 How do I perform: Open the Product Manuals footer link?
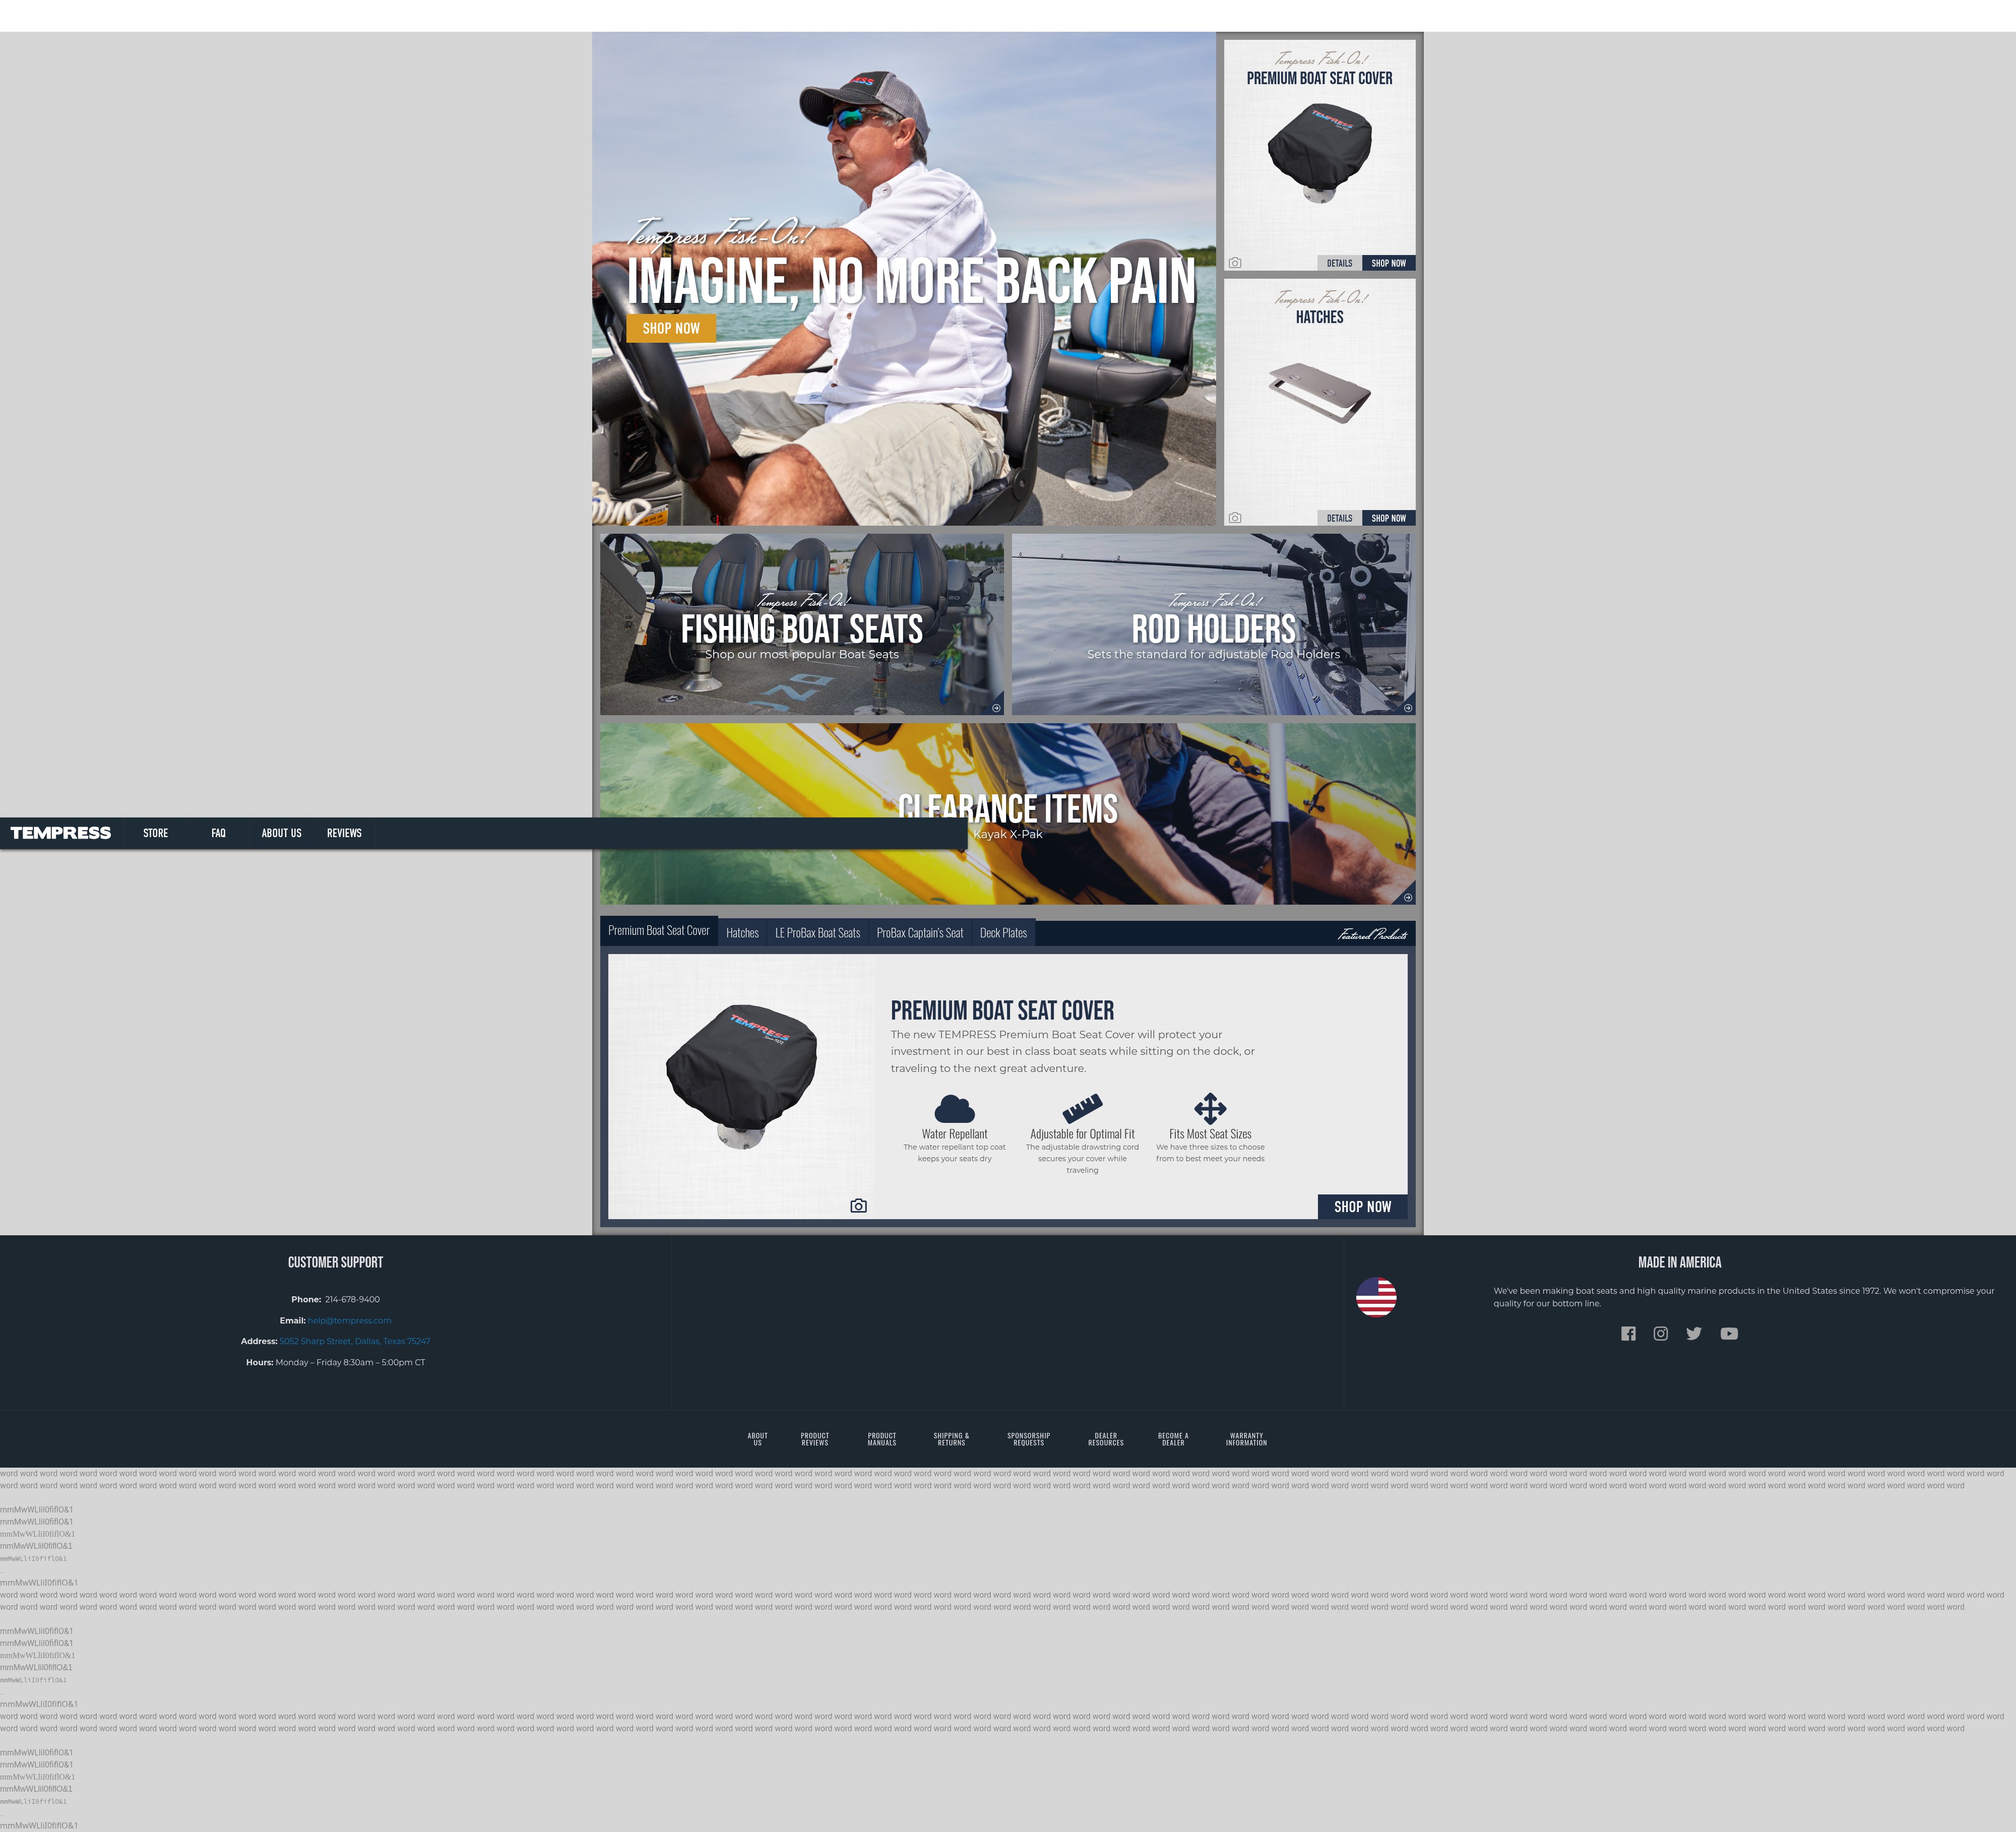click(882, 1439)
